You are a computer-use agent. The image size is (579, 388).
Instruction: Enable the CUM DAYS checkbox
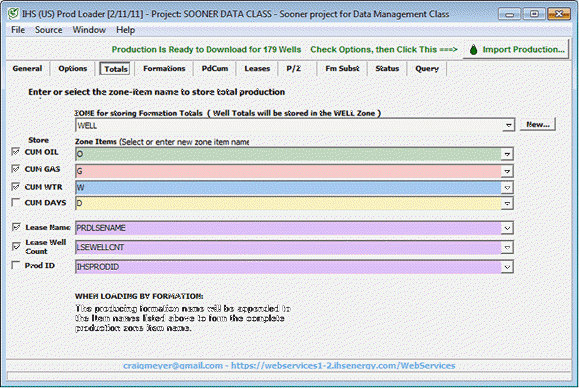tap(16, 202)
